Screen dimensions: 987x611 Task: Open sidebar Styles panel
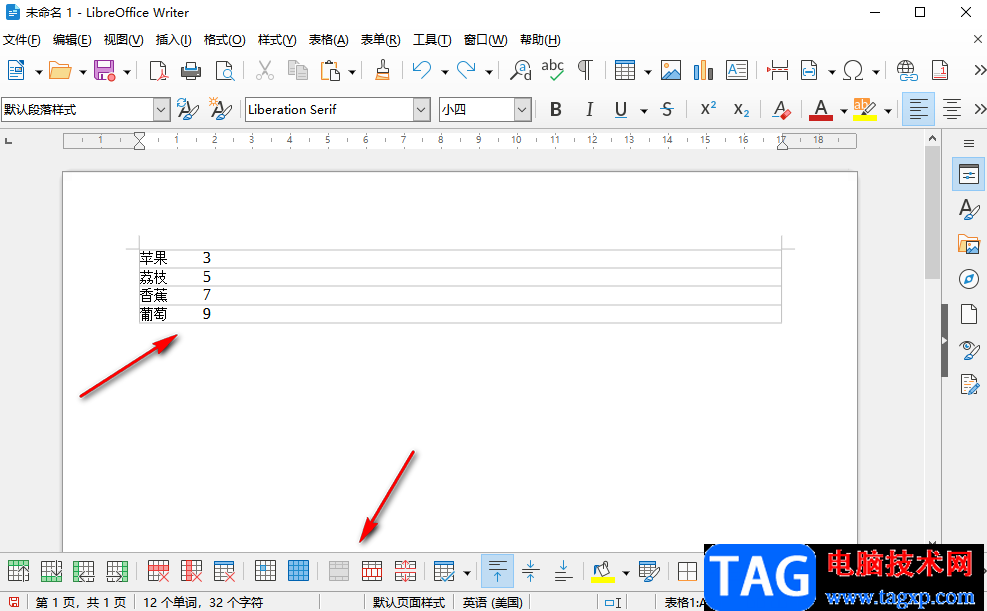(x=969, y=210)
